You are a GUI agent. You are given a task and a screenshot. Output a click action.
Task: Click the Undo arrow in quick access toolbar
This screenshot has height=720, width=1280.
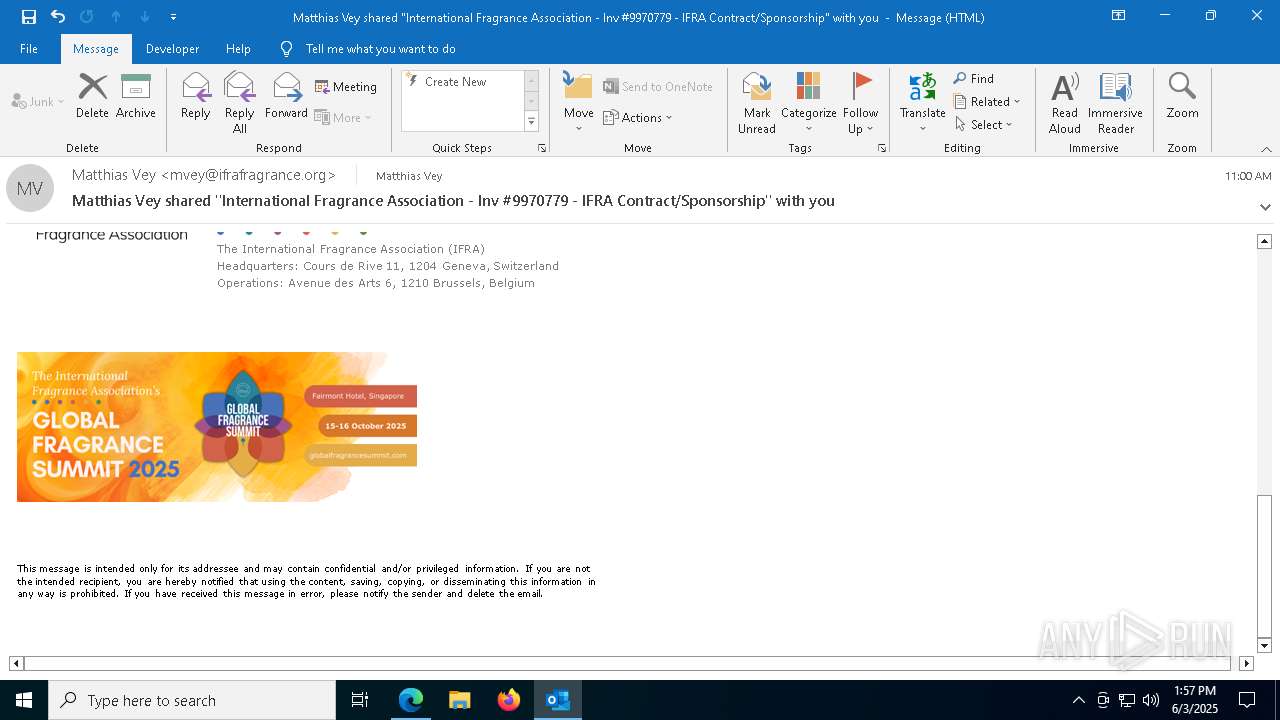click(58, 17)
